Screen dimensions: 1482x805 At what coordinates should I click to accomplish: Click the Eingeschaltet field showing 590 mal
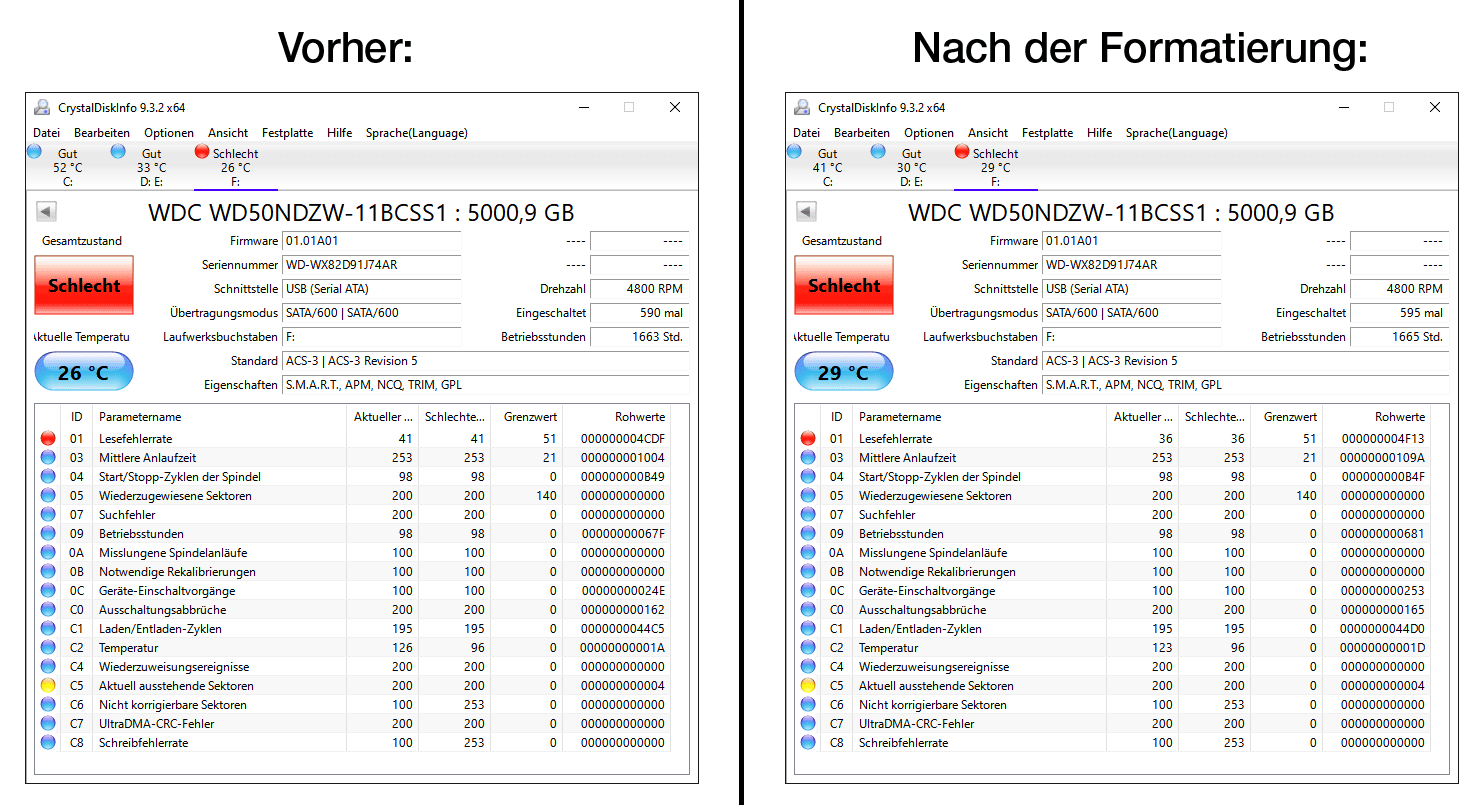click(639, 313)
